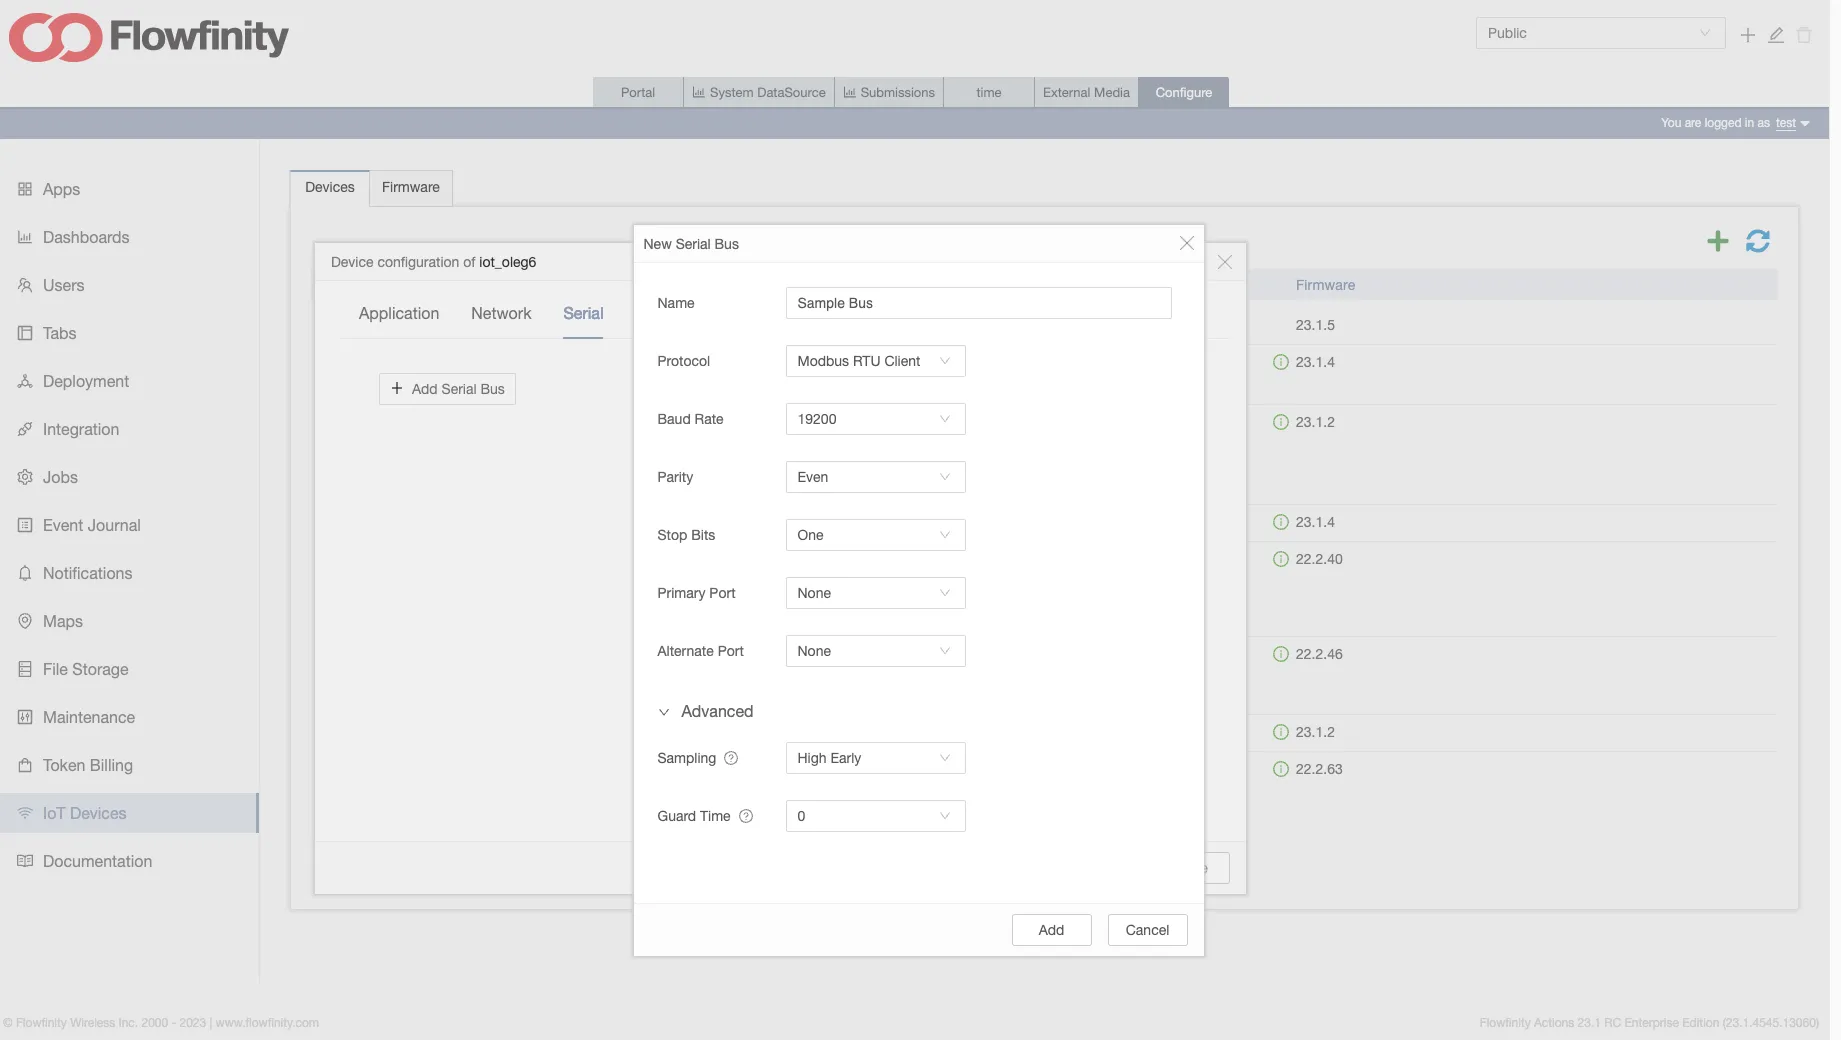1841x1040 pixels.
Task: Open the Protocol dropdown
Action: (875, 361)
